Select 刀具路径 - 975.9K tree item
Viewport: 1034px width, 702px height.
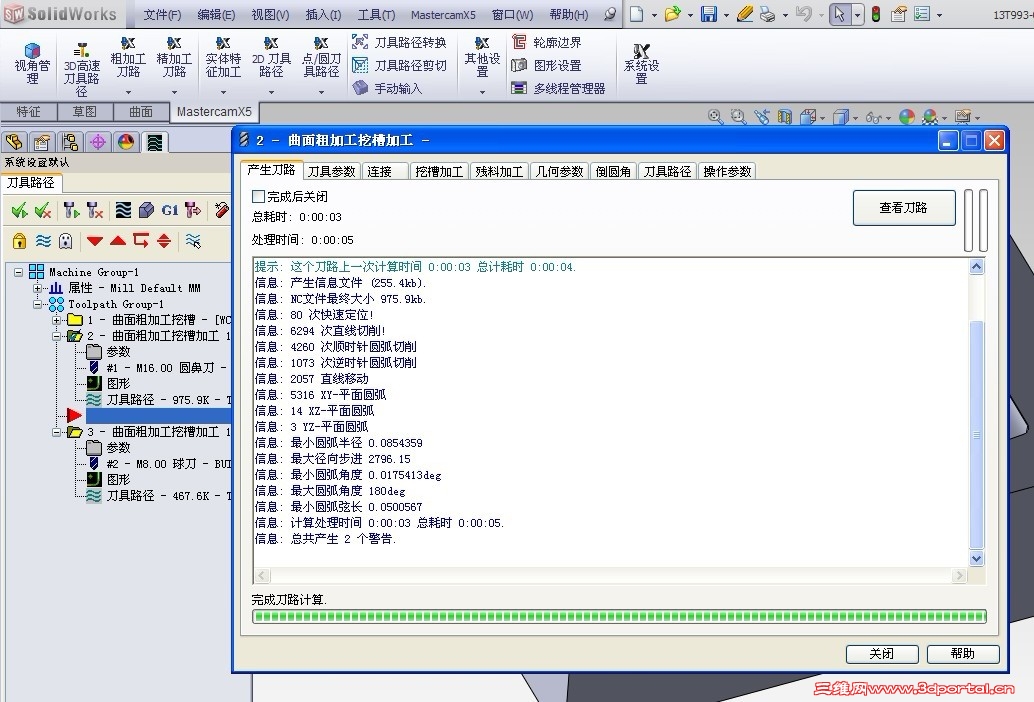(x=159, y=399)
